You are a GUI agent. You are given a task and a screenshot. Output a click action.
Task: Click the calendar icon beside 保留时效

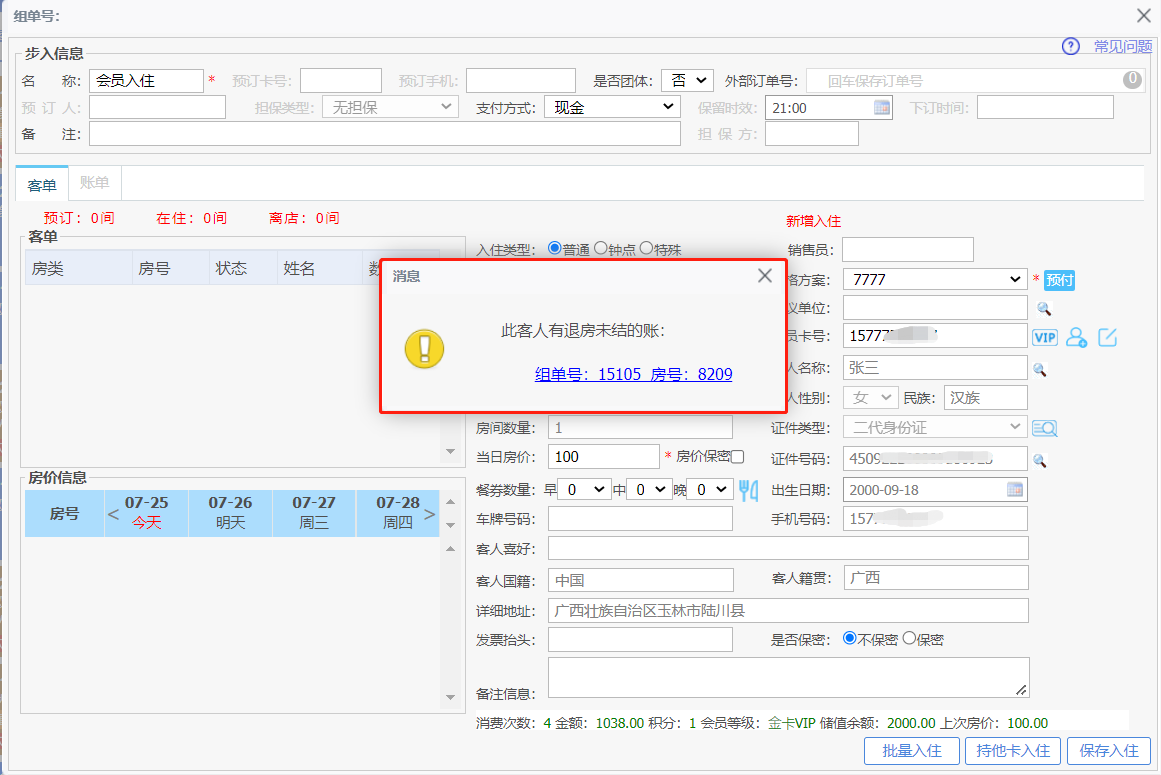pos(881,107)
